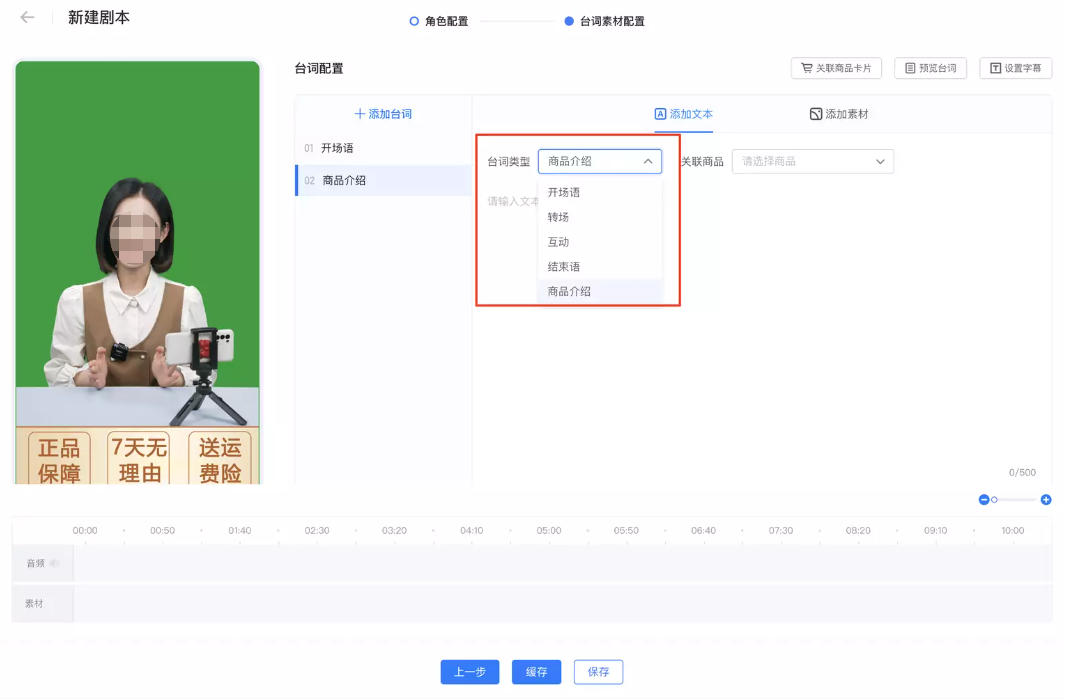Collapse the 台词类型 dropdown chevron
Image resolution: width=1066 pixels, height=699 pixels.
tap(648, 160)
